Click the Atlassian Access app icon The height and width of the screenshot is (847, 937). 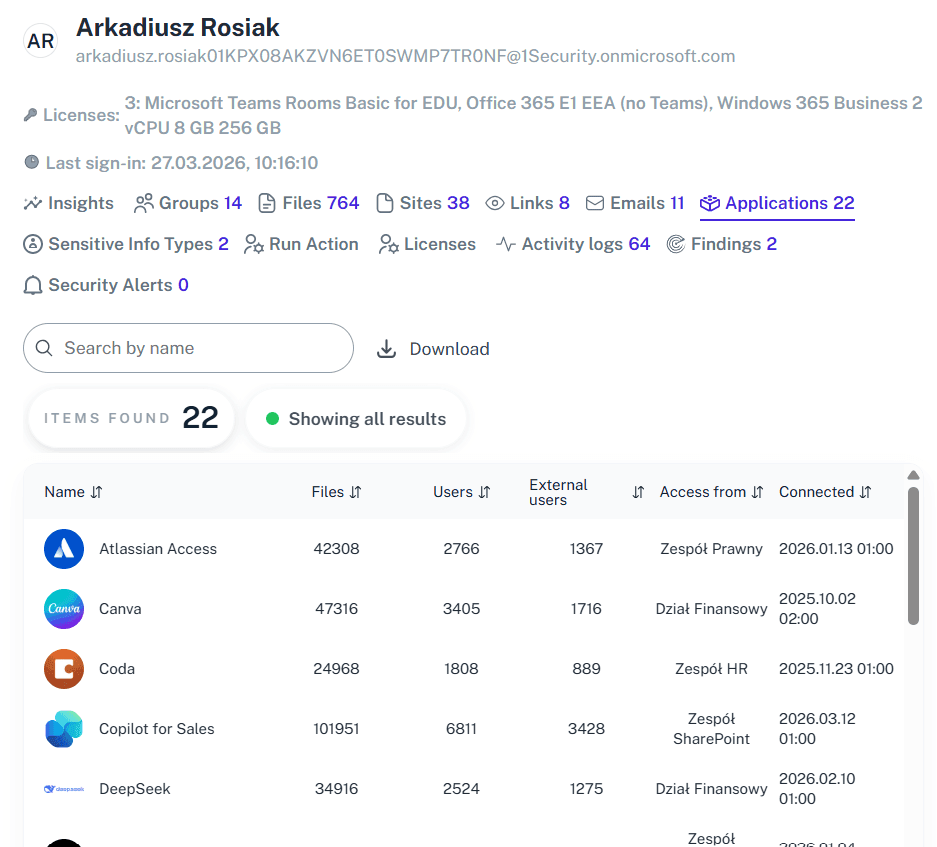pos(64,549)
